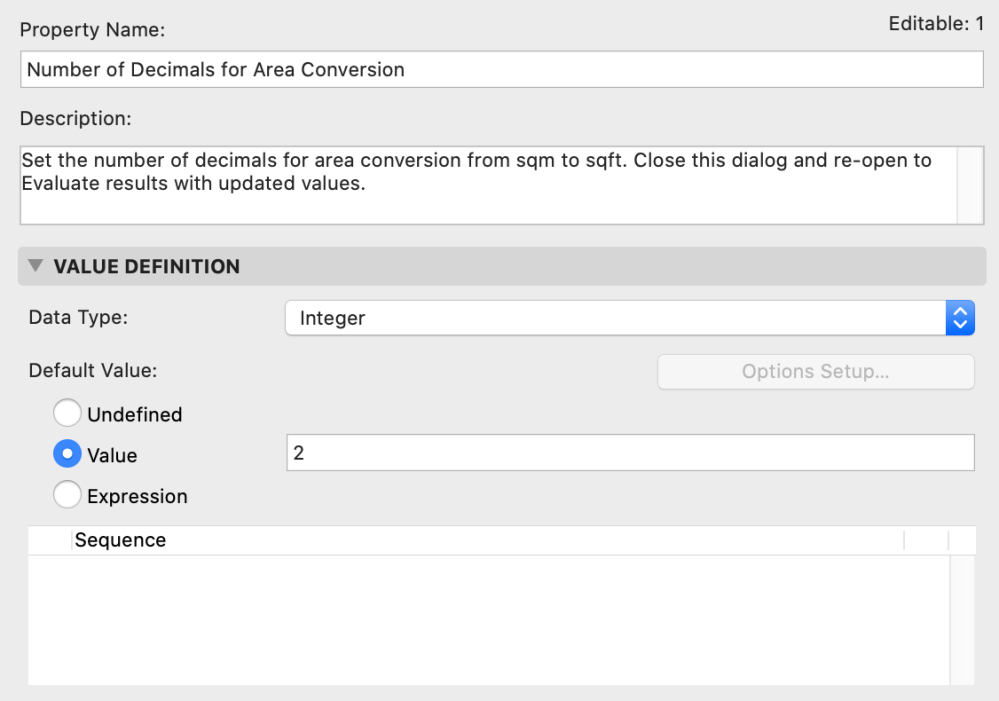Click the blank column header left of Sequence

click(50, 541)
